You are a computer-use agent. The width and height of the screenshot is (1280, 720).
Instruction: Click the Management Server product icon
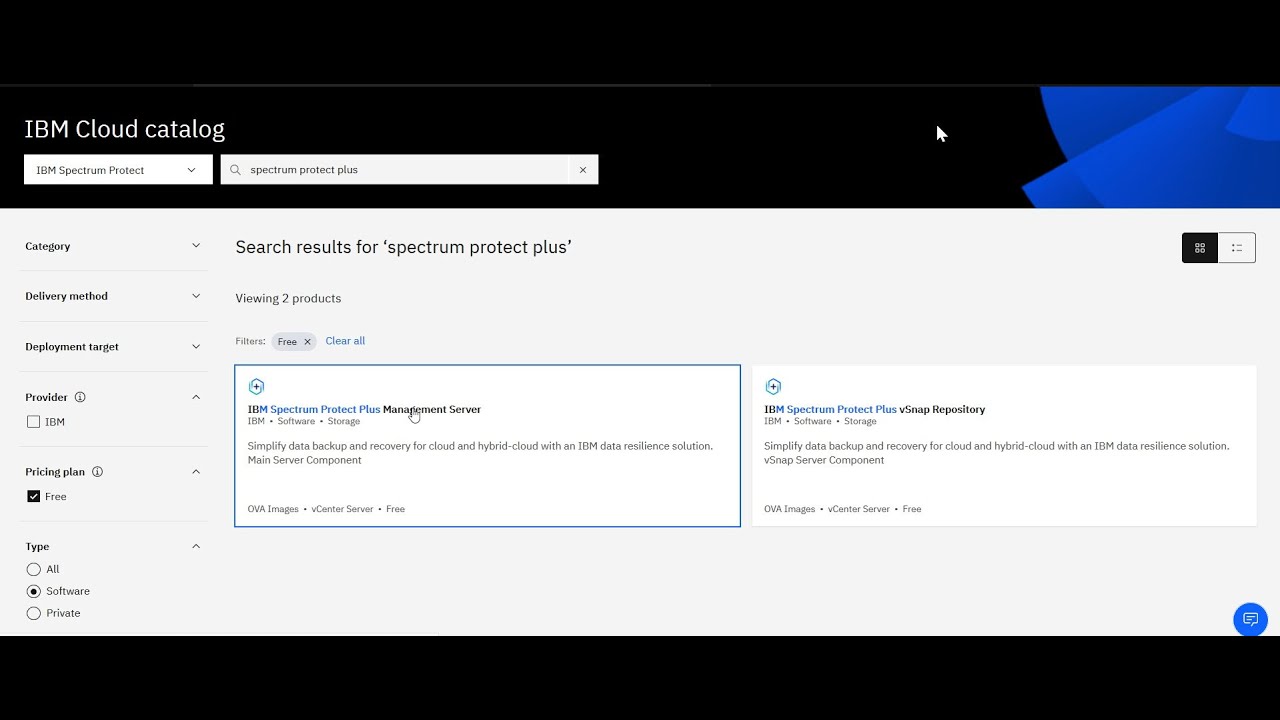coord(256,386)
